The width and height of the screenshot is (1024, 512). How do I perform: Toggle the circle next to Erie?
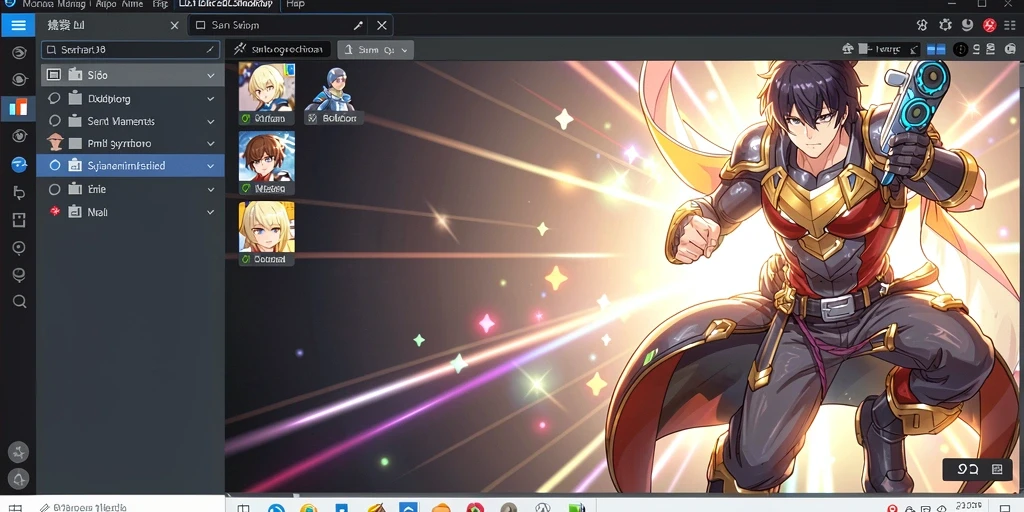point(55,189)
